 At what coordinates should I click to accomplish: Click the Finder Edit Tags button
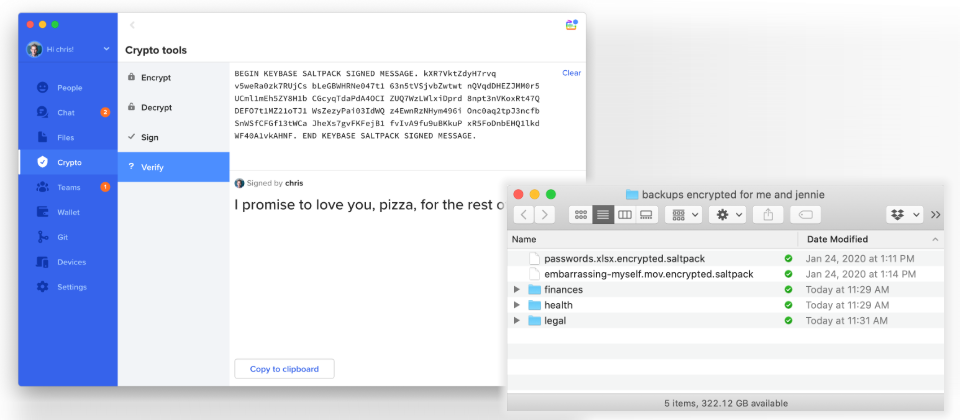(805, 214)
